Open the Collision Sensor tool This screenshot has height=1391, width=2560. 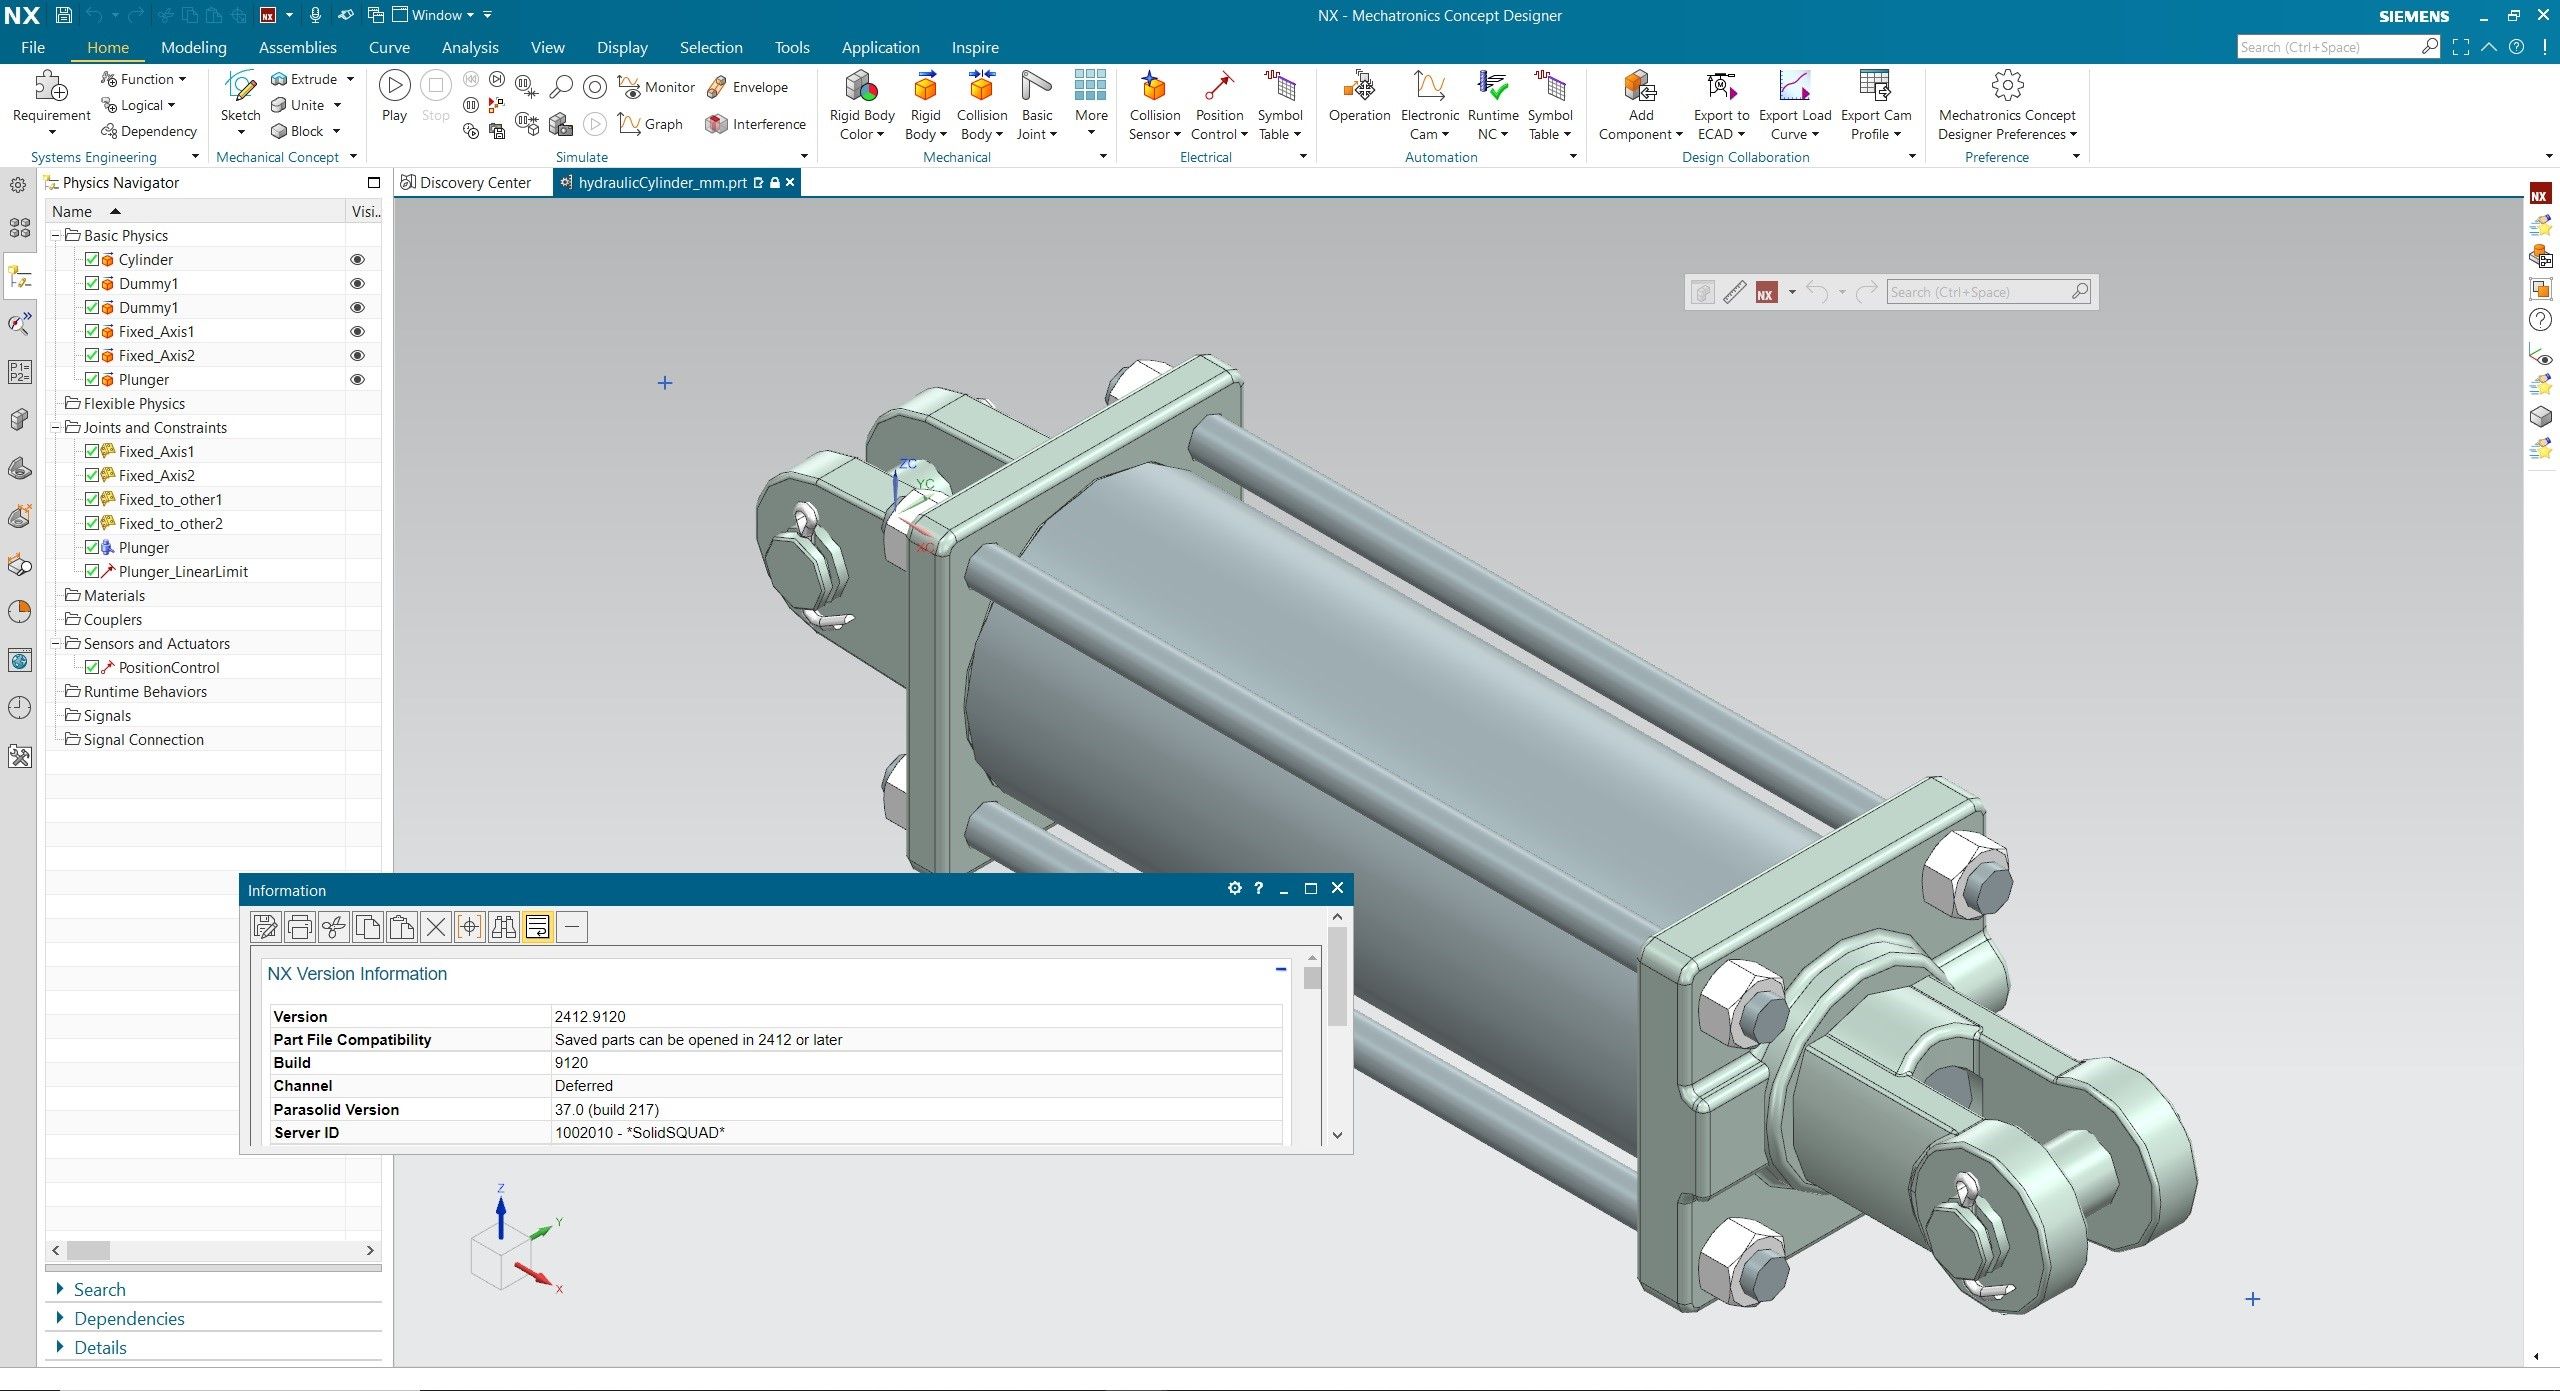point(1154,88)
